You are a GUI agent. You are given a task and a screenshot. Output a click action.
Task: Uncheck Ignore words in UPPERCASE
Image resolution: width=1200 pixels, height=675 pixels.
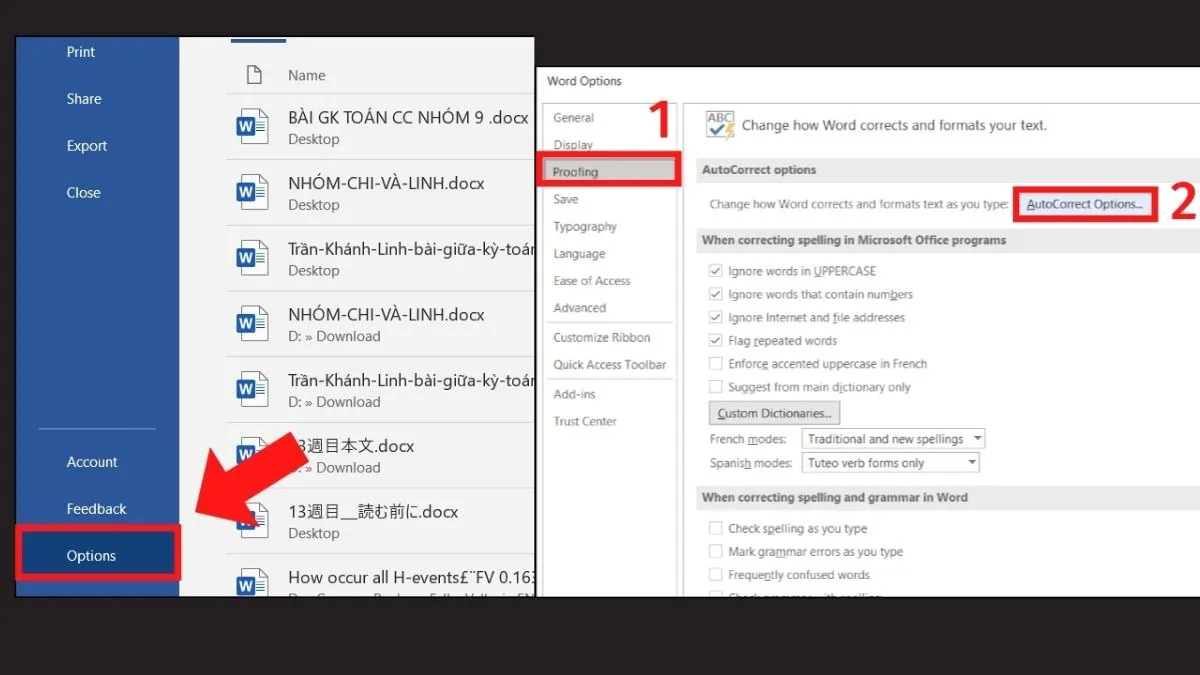tap(716, 270)
